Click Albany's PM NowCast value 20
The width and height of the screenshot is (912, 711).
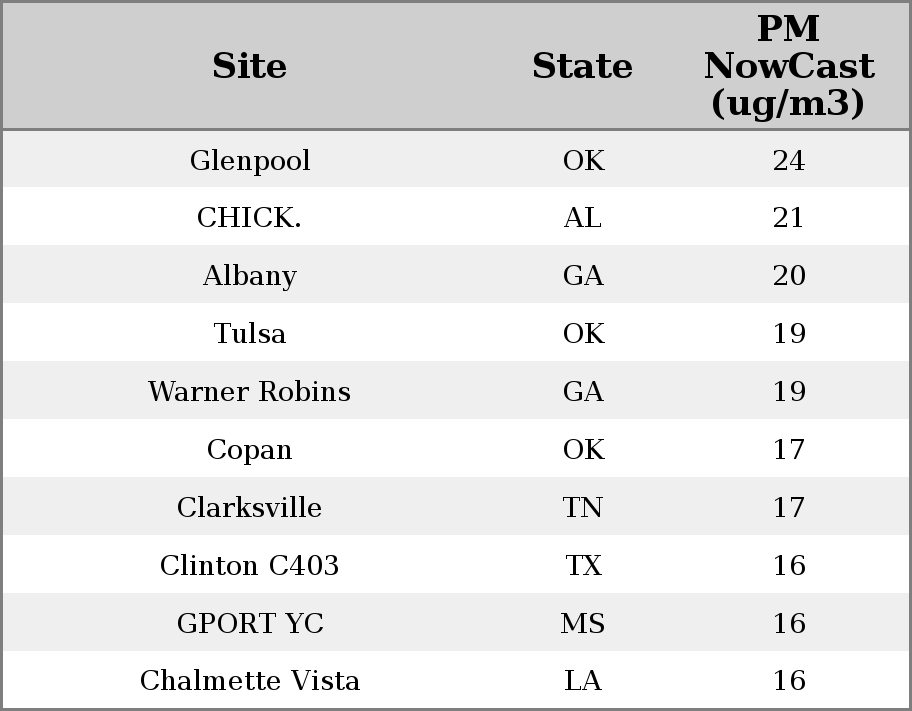(x=788, y=276)
